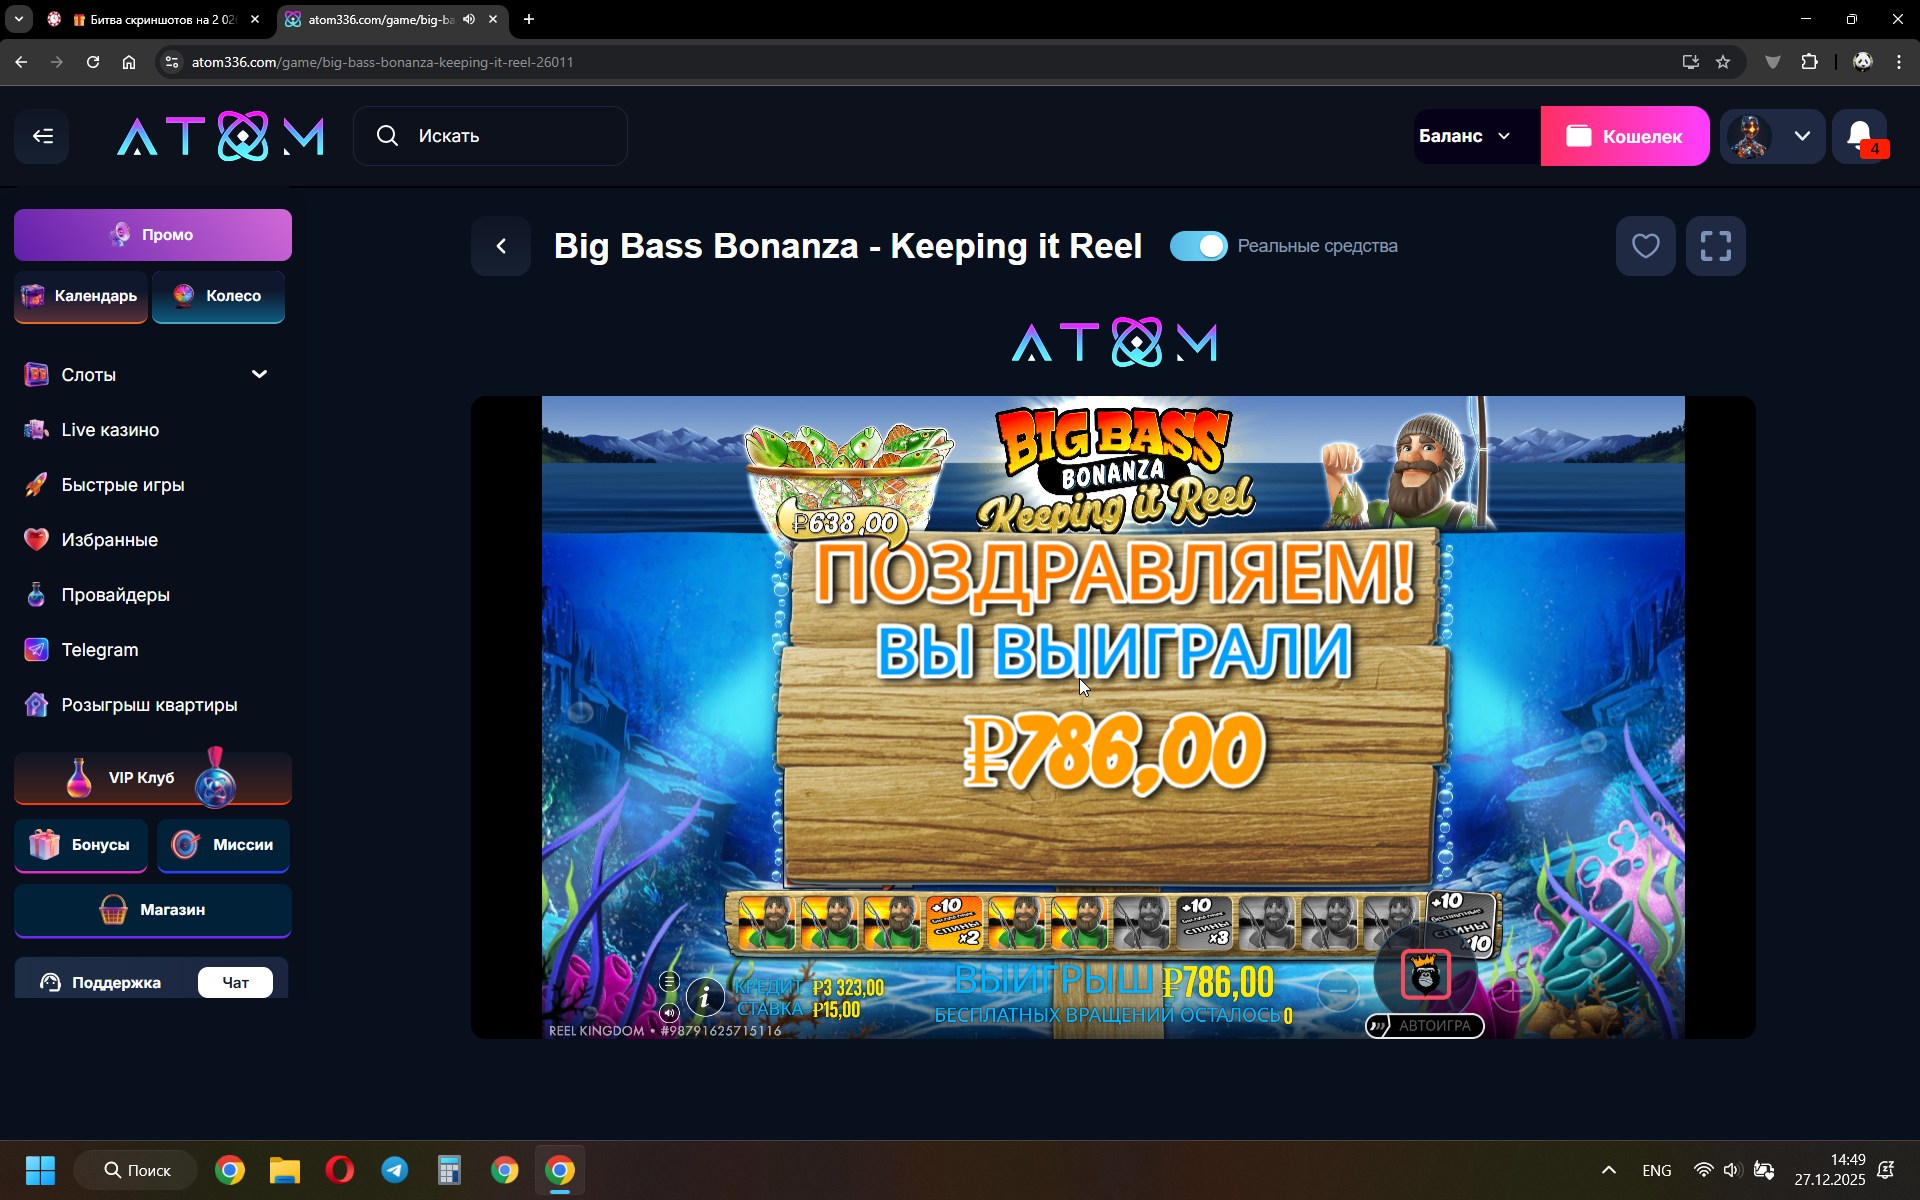Open the game hamburger menu icon
Screen dimensions: 1920x1200
coord(669,981)
